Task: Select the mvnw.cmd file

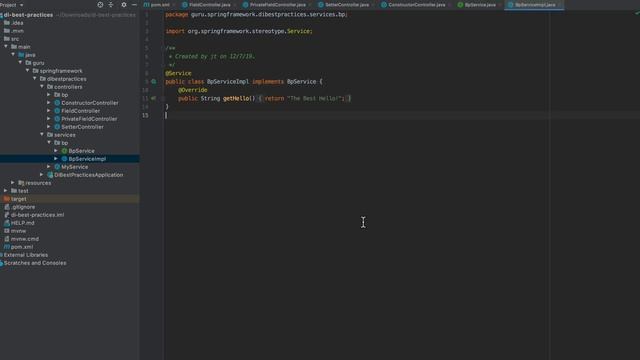Action: pos(25,239)
